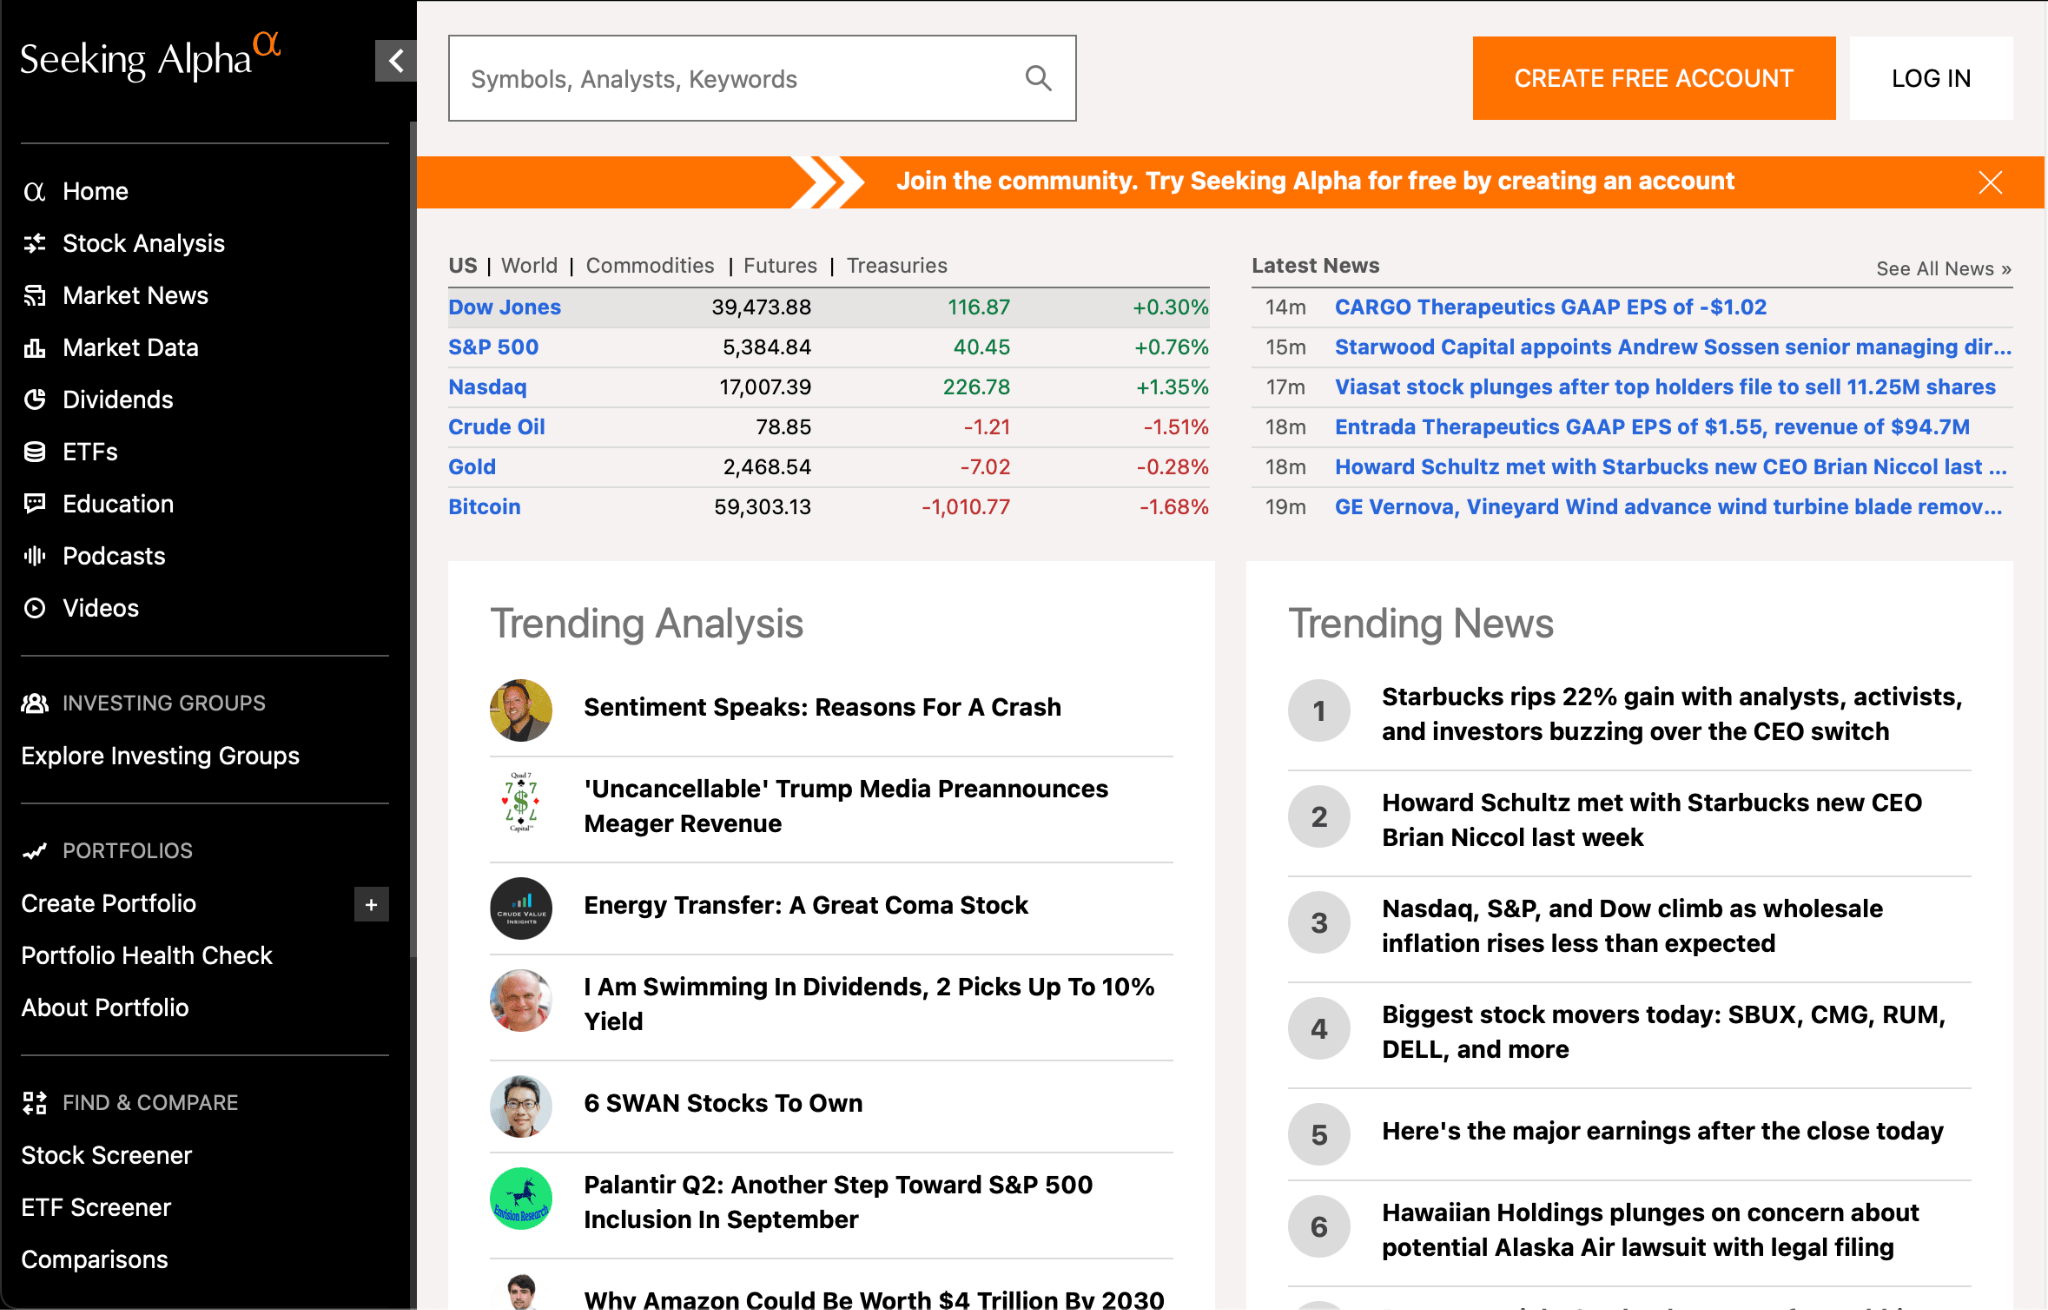Click the Market News sidebar icon

coord(35,295)
